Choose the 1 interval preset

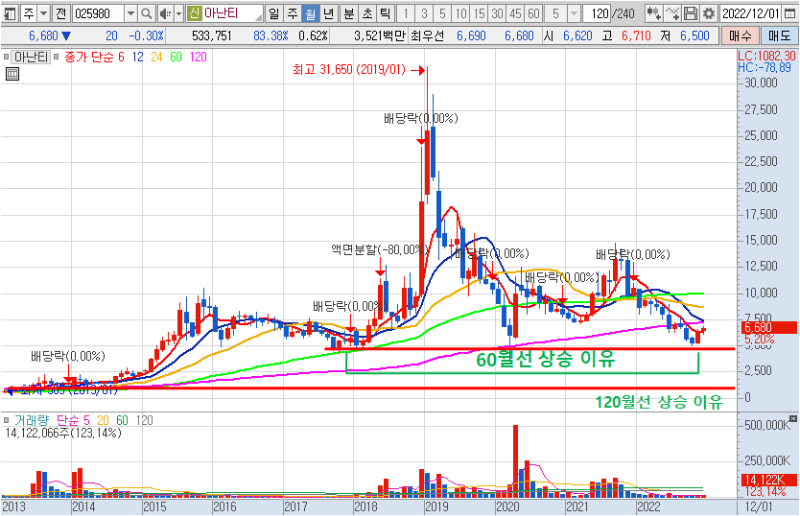click(x=406, y=13)
